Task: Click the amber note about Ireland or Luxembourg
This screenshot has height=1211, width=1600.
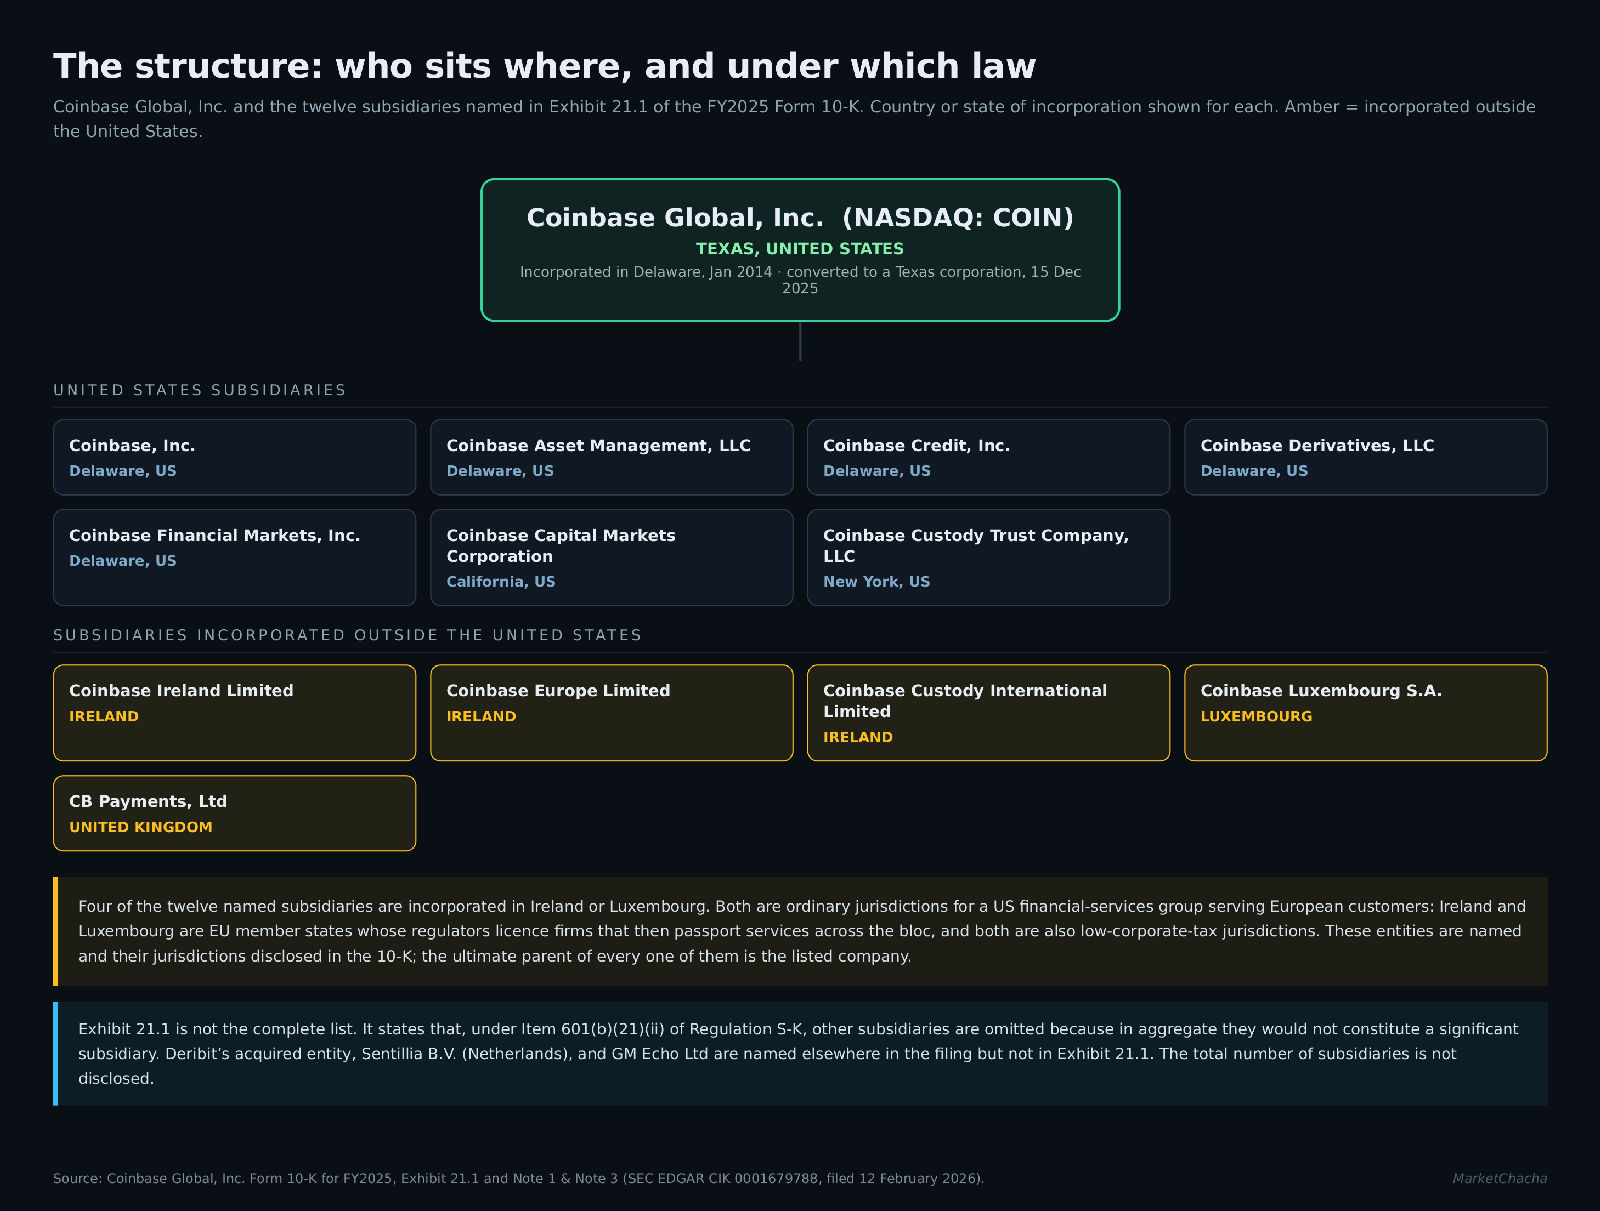Action: [800, 931]
